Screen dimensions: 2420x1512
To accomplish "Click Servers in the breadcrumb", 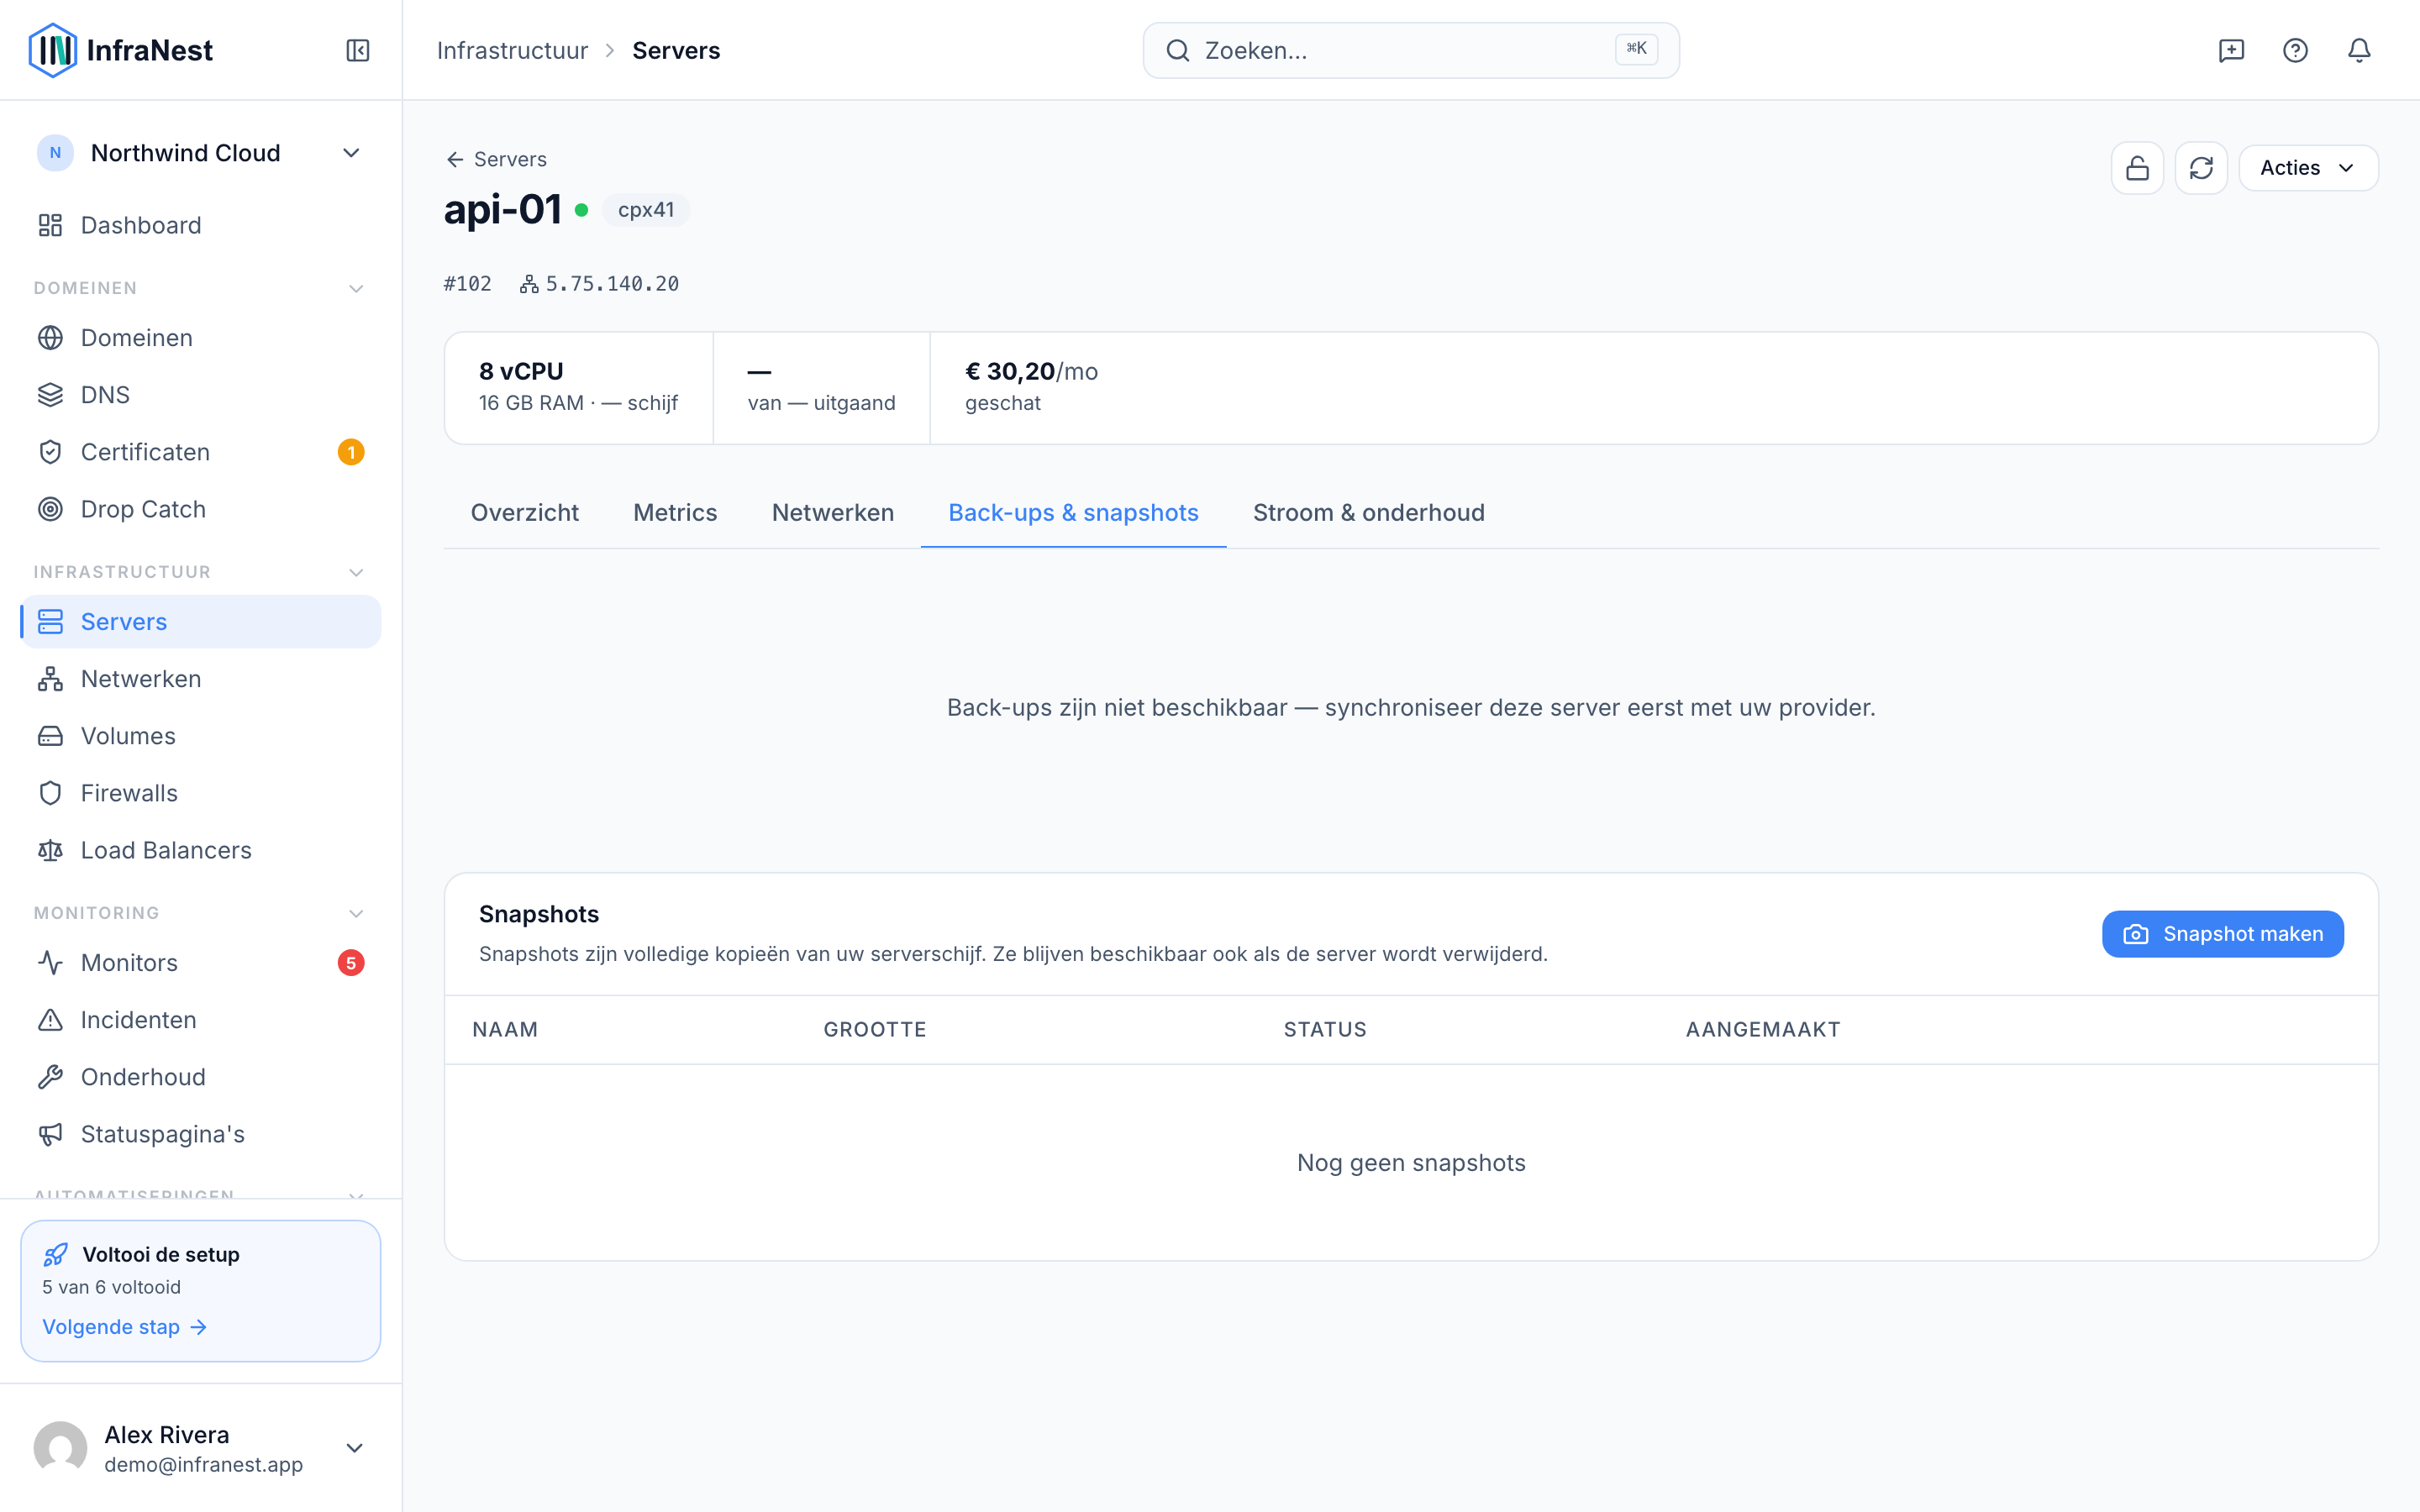I will (676, 50).
